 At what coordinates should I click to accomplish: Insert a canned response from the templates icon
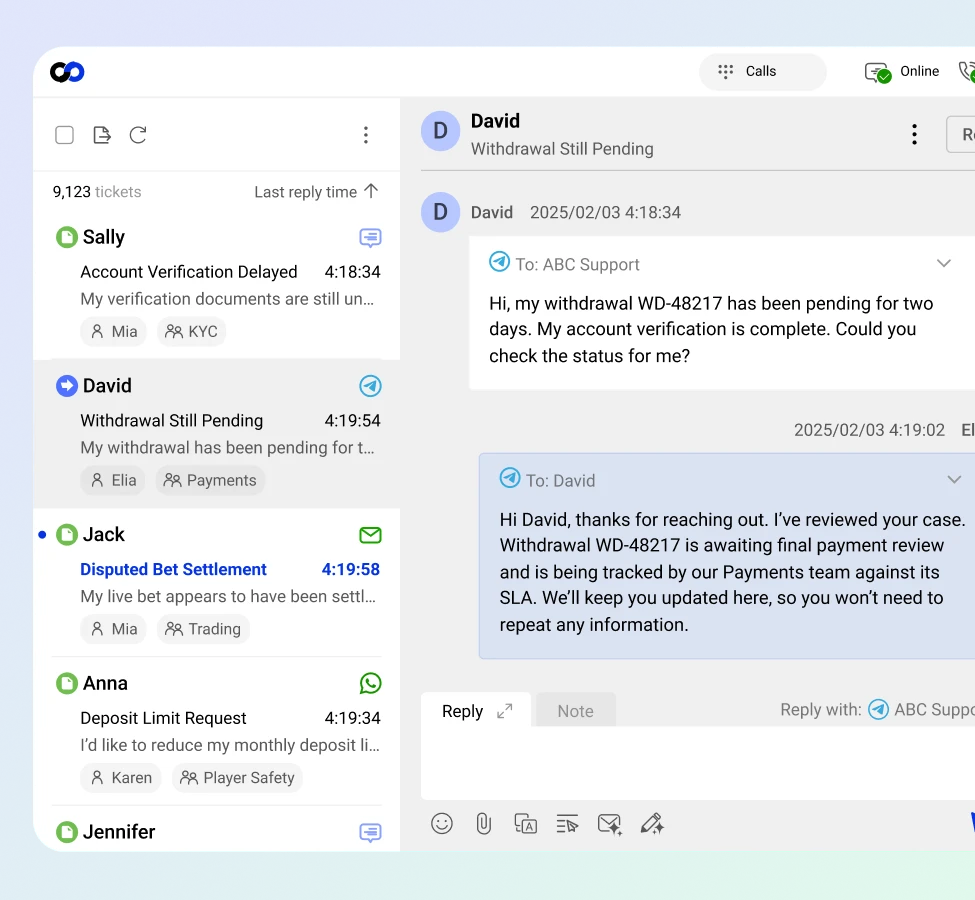567,824
